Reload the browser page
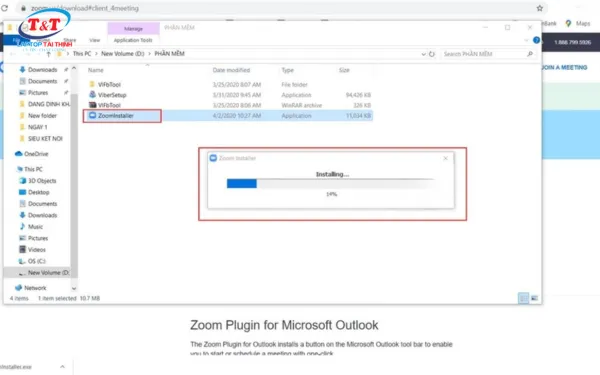This screenshot has height=375, width=600. coord(4,8)
